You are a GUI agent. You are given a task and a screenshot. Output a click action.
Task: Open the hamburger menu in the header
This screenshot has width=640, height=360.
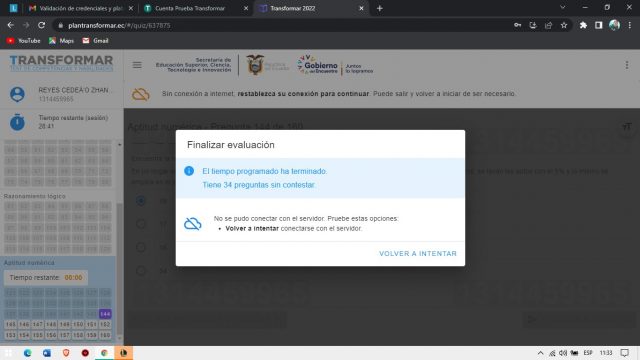(137, 65)
